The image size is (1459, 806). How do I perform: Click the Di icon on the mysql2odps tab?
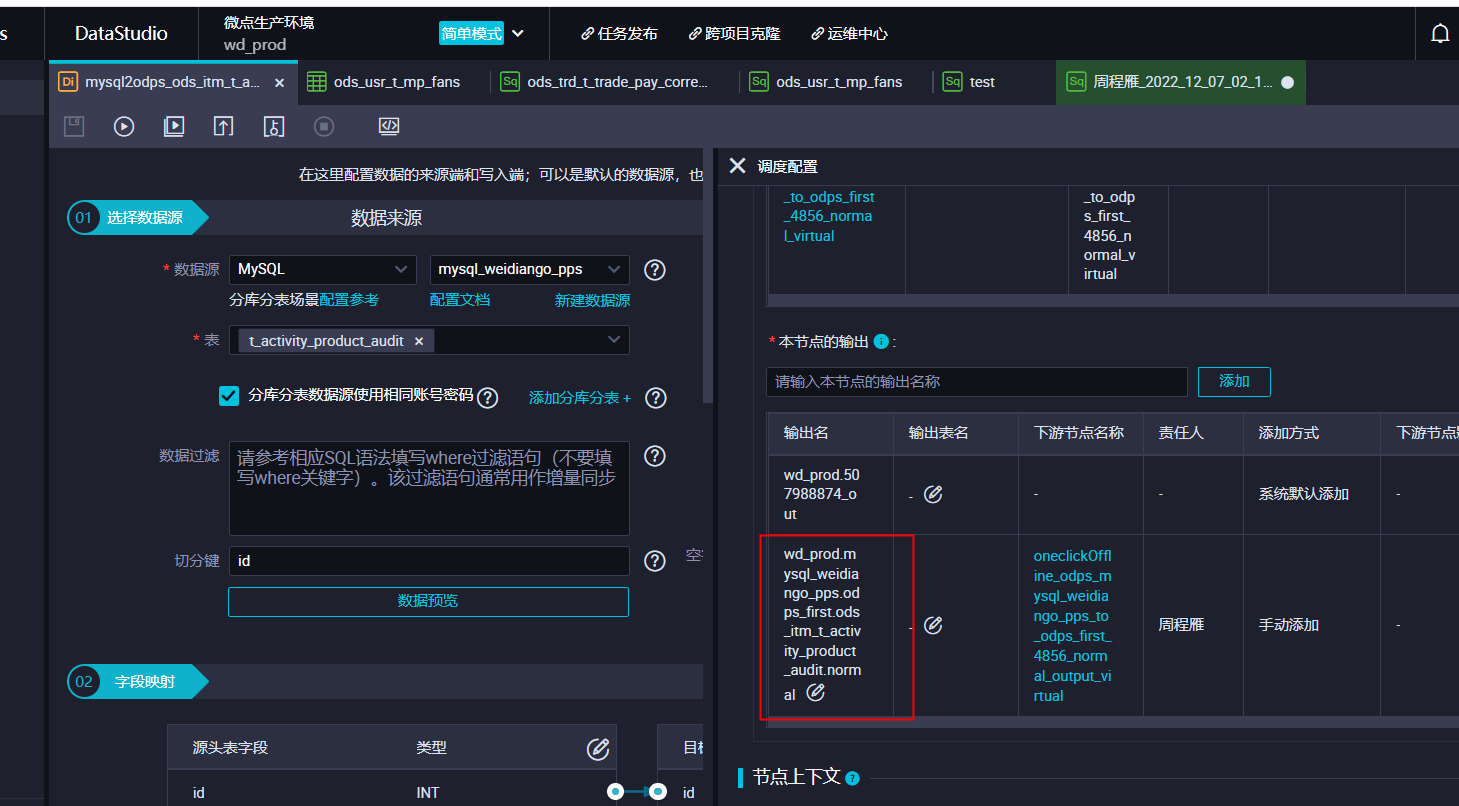coord(68,82)
